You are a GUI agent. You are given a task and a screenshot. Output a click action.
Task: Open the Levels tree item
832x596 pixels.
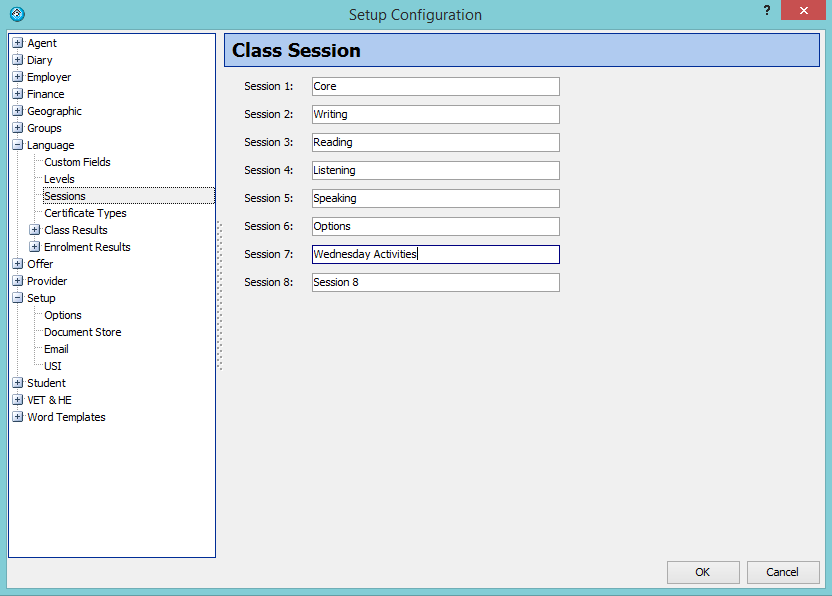pyautogui.click(x=59, y=179)
